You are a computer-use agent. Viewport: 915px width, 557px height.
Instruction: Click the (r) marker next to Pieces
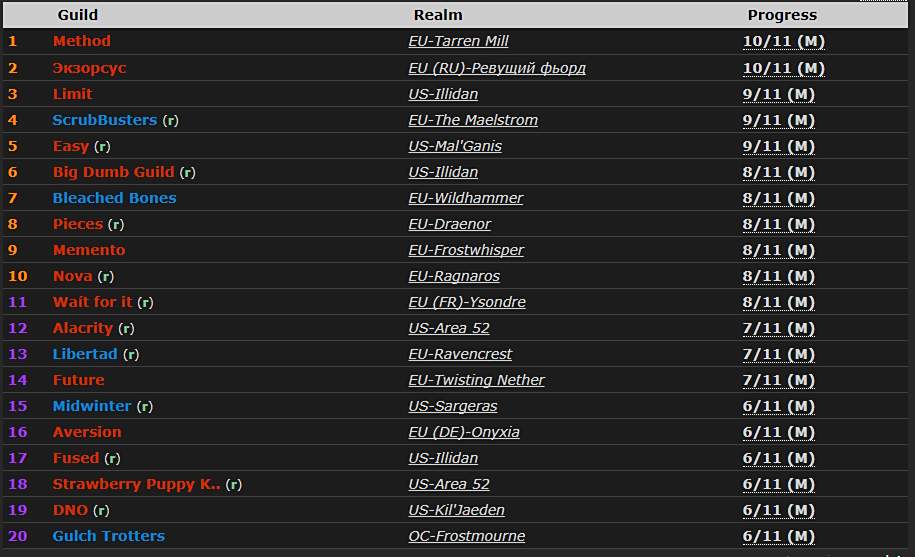pyautogui.click(x=116, y=225)
